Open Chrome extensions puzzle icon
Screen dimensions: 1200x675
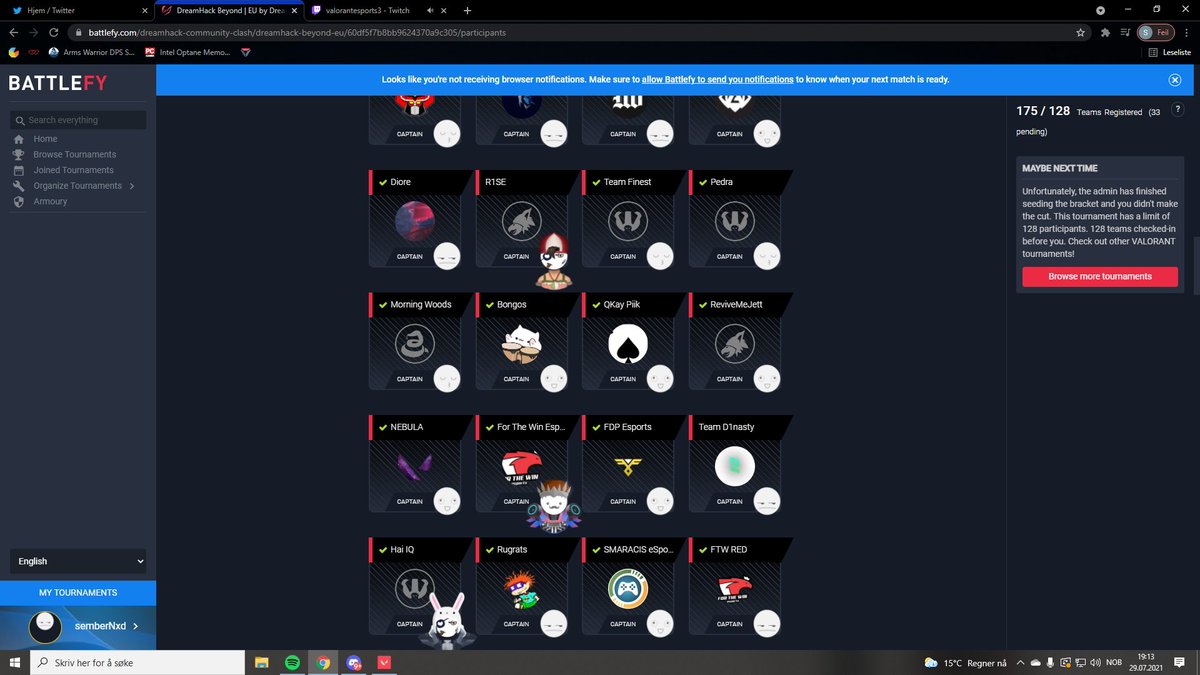pos(1105,32)
